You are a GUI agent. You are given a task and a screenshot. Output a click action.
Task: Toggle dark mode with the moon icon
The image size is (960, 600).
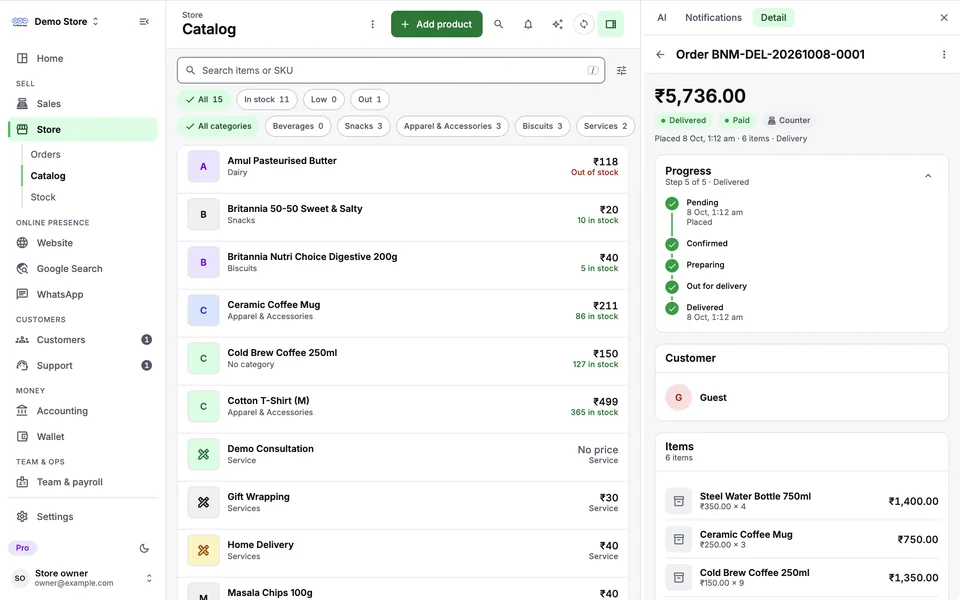[144, 548]
